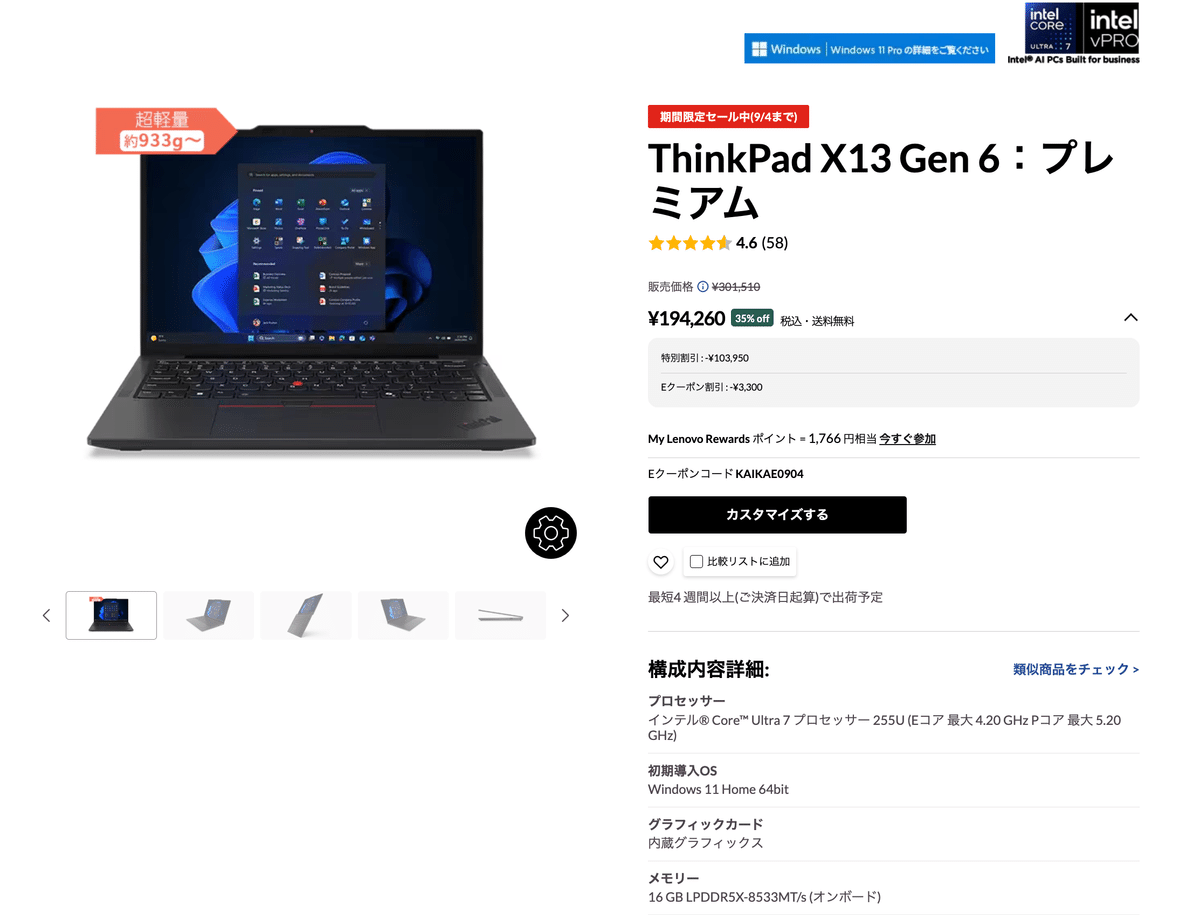Click the カスタマイズする button
This screenshot has height=915, width=1200.
777,515
